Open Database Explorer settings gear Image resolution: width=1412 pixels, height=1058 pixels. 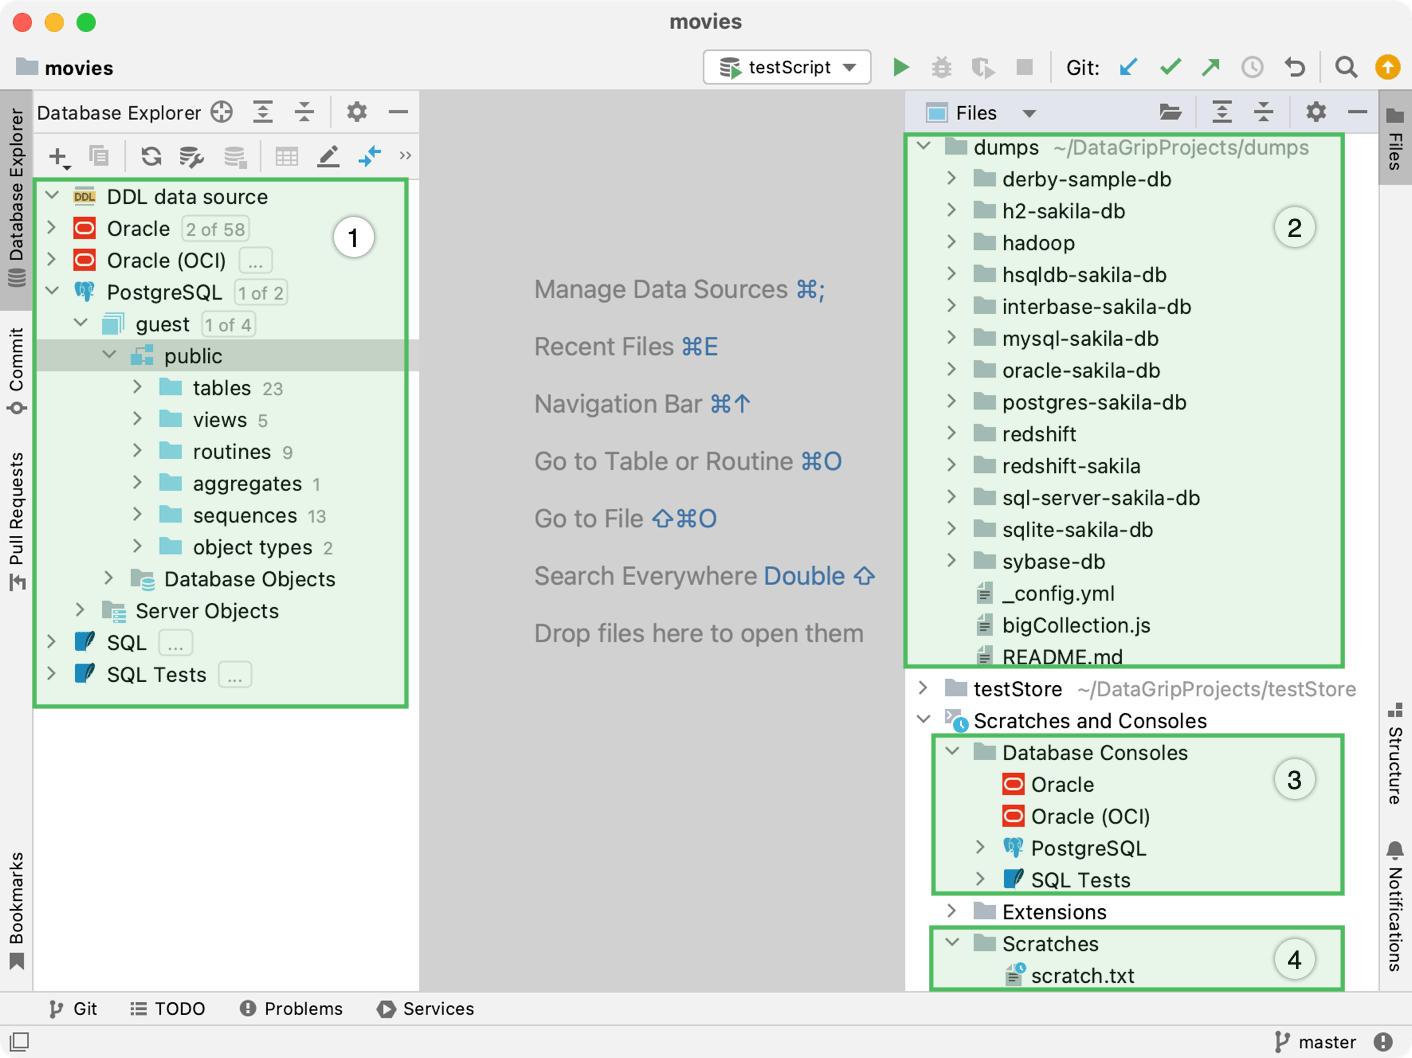[356, 112]
